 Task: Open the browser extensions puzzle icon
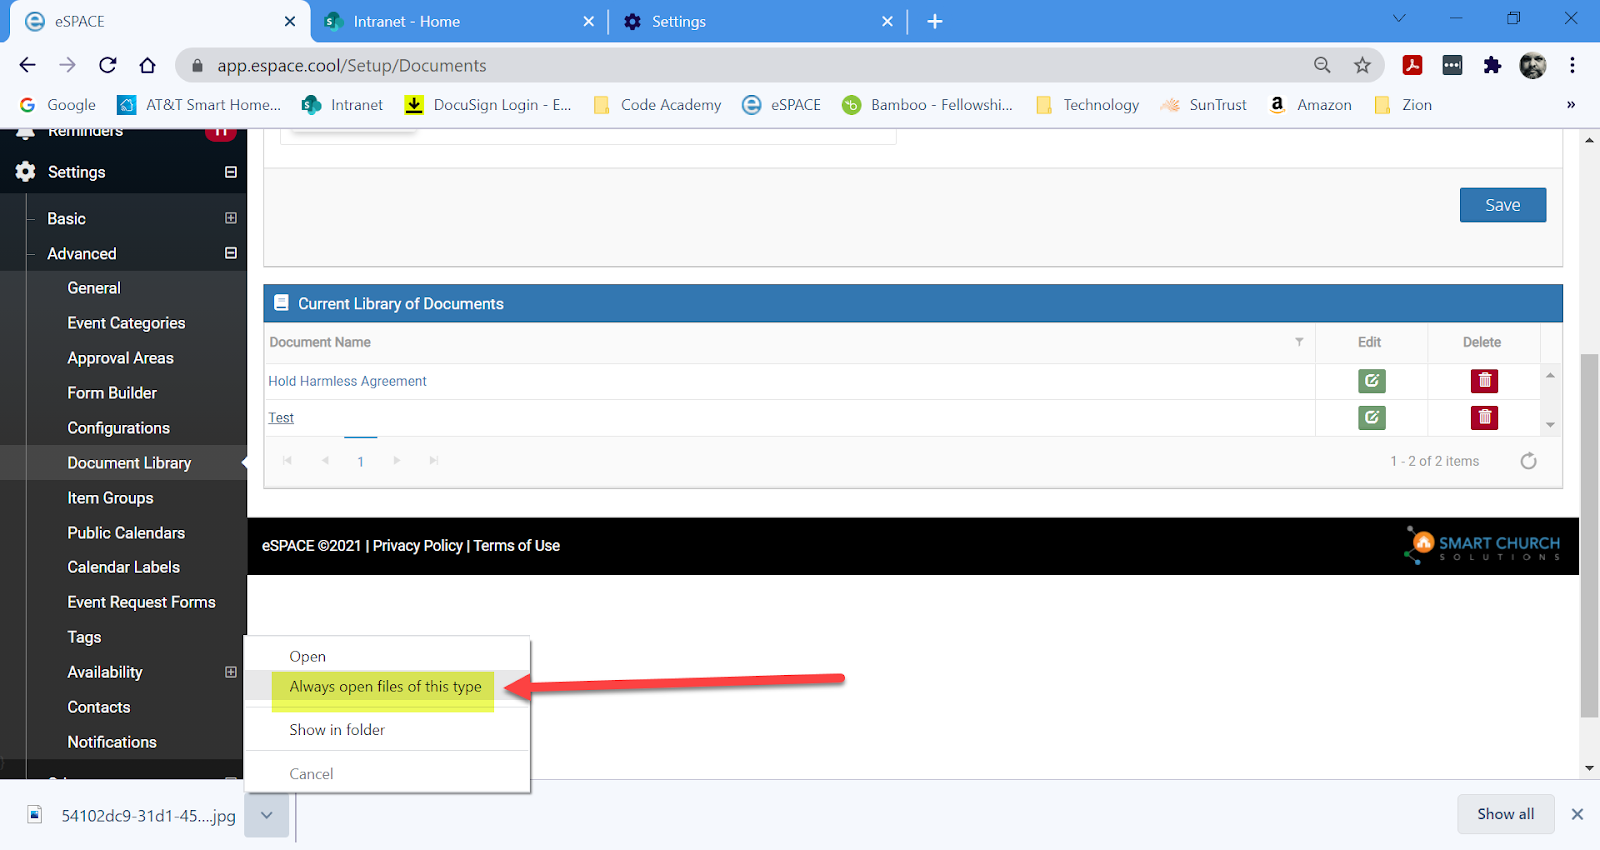tap(1492, 65)
